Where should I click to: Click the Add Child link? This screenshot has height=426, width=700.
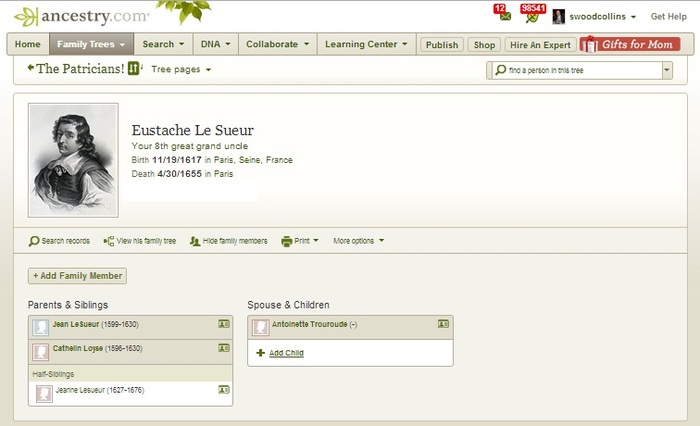click(x=286, y=353)
